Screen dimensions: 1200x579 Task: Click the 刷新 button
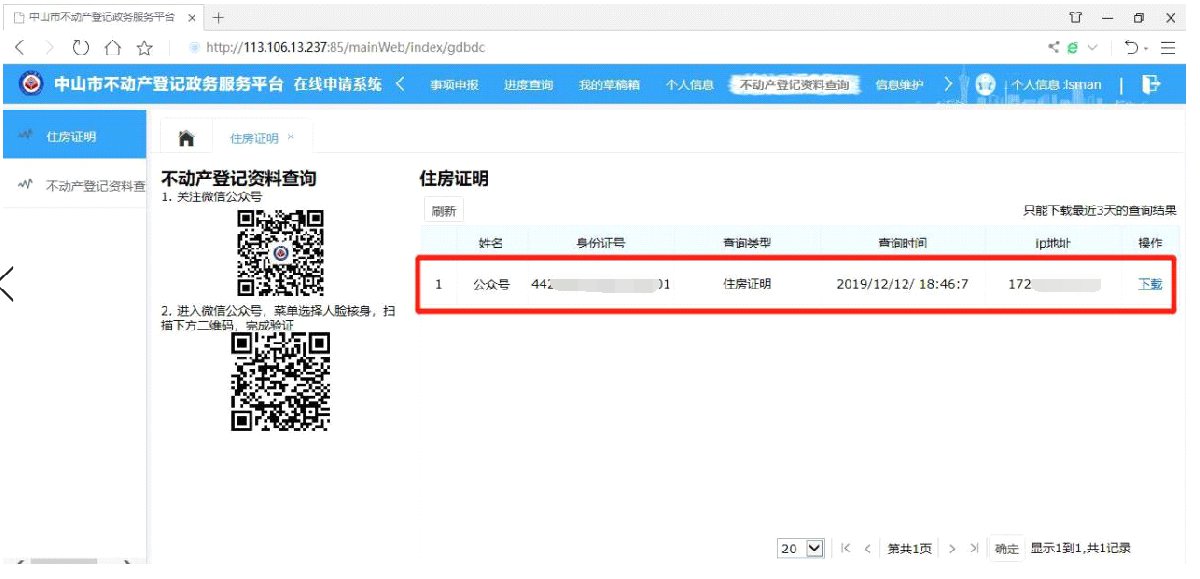tap(443, 211)
